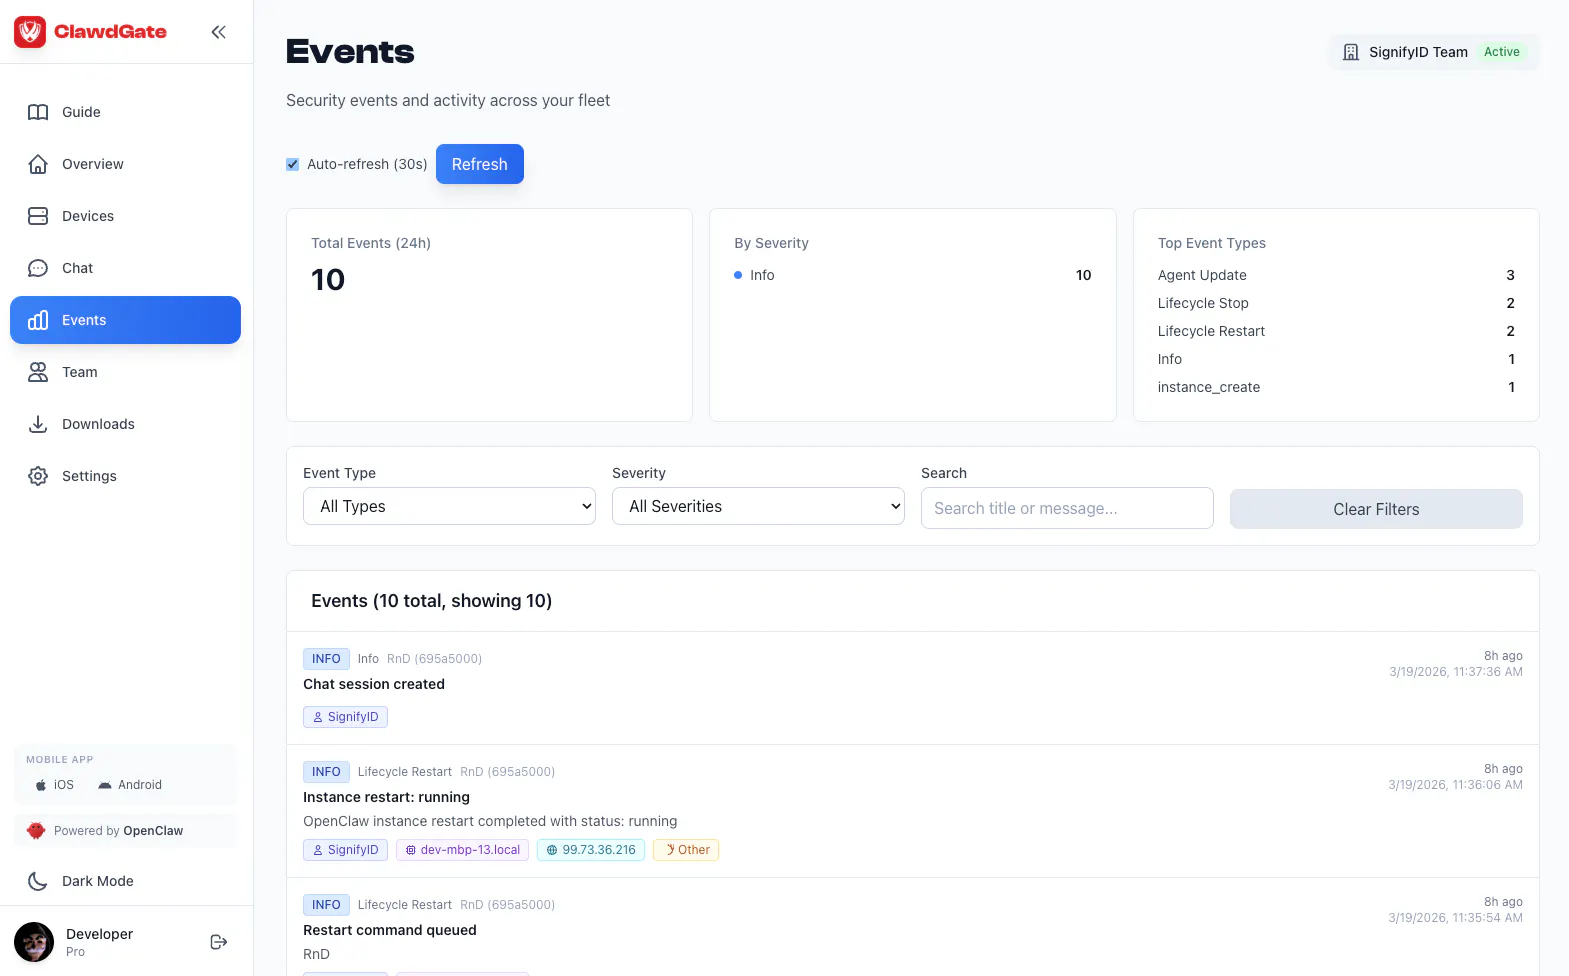Image resolution: width=1569 pixels, height=976 pixels.
Task: Click the Apple iOS icon
Action: [x=41, y=785]
